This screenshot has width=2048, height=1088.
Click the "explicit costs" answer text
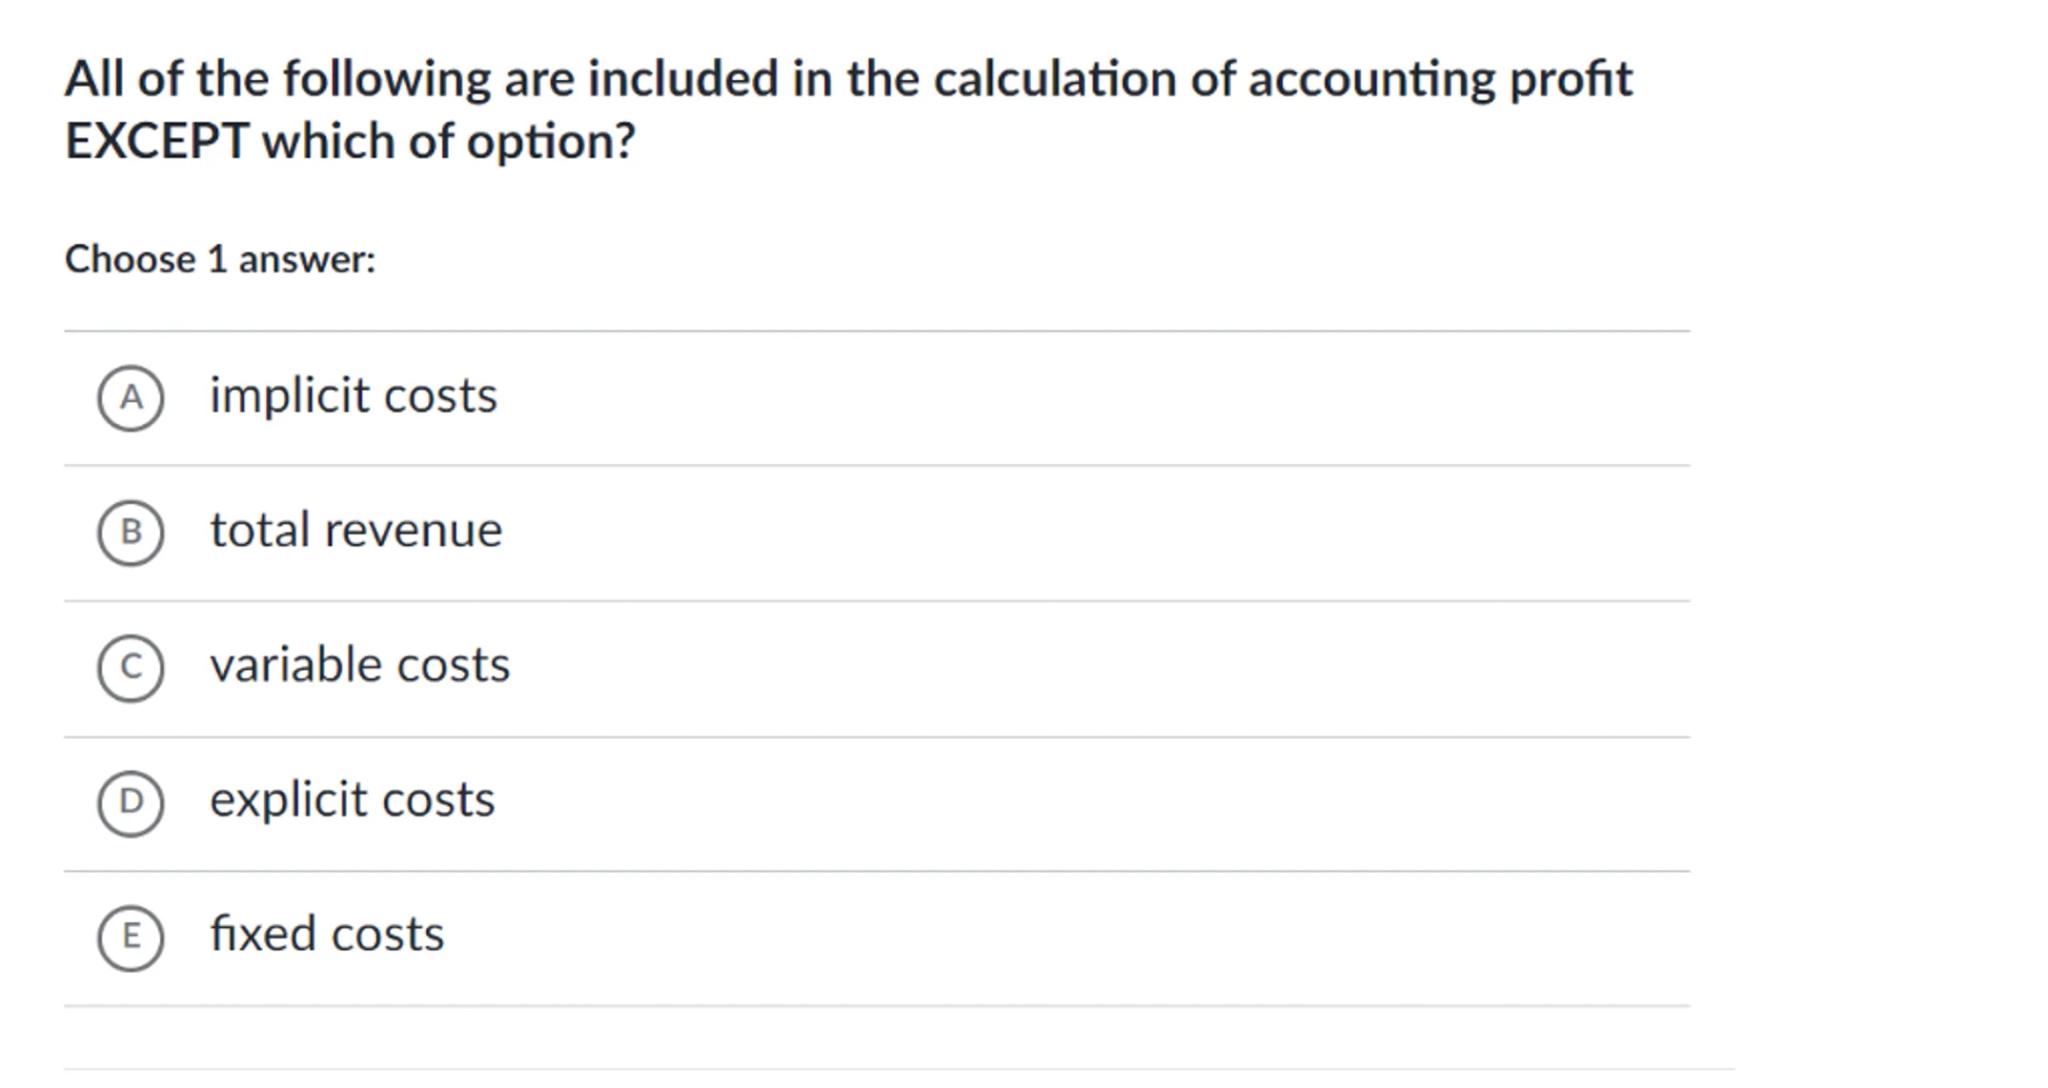pos(352,800)
